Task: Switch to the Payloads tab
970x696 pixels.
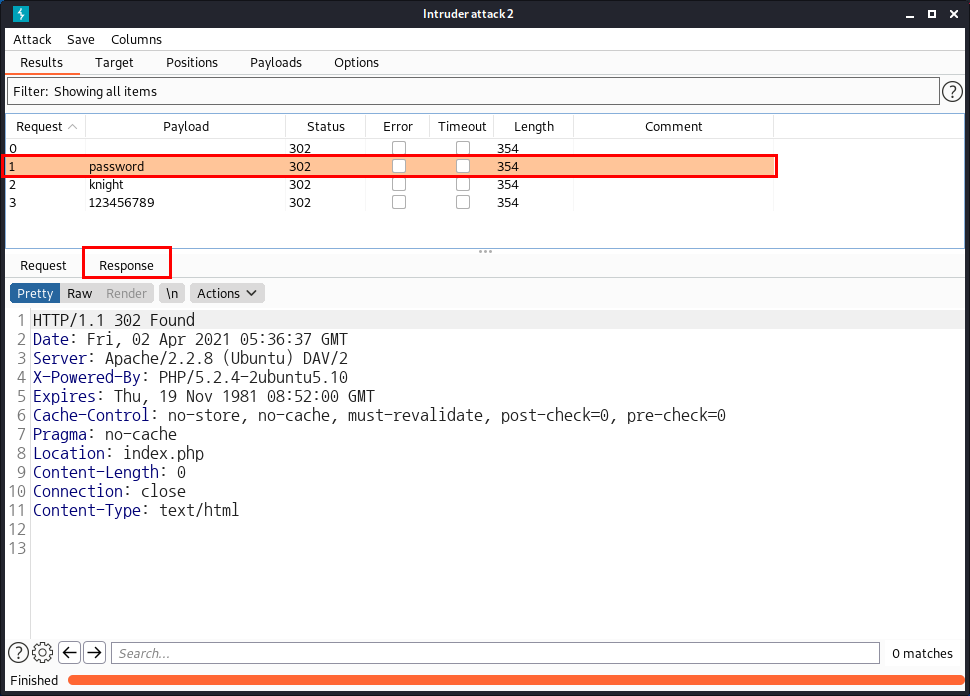Action: pos(276,62)
